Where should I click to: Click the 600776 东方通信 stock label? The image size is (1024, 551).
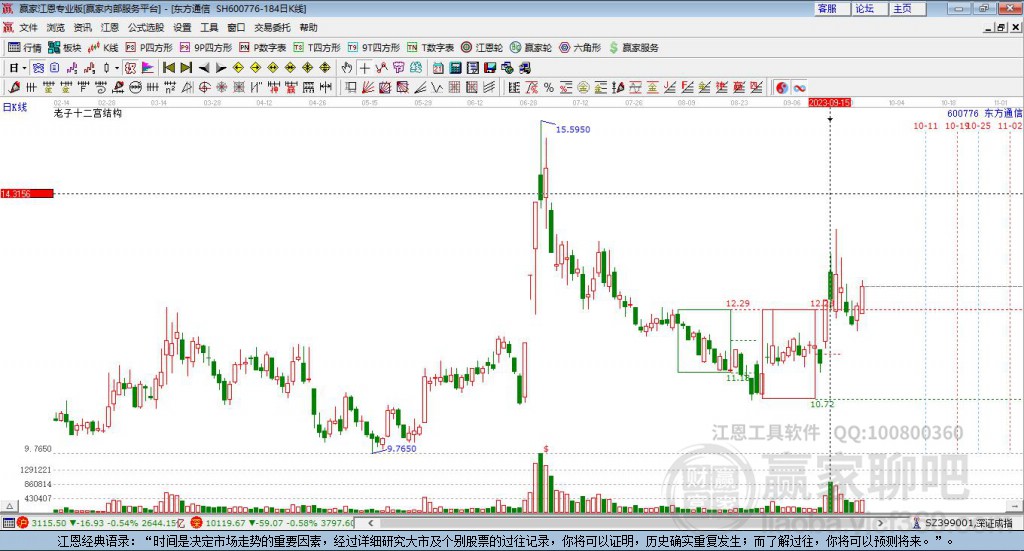pos(984,113)
